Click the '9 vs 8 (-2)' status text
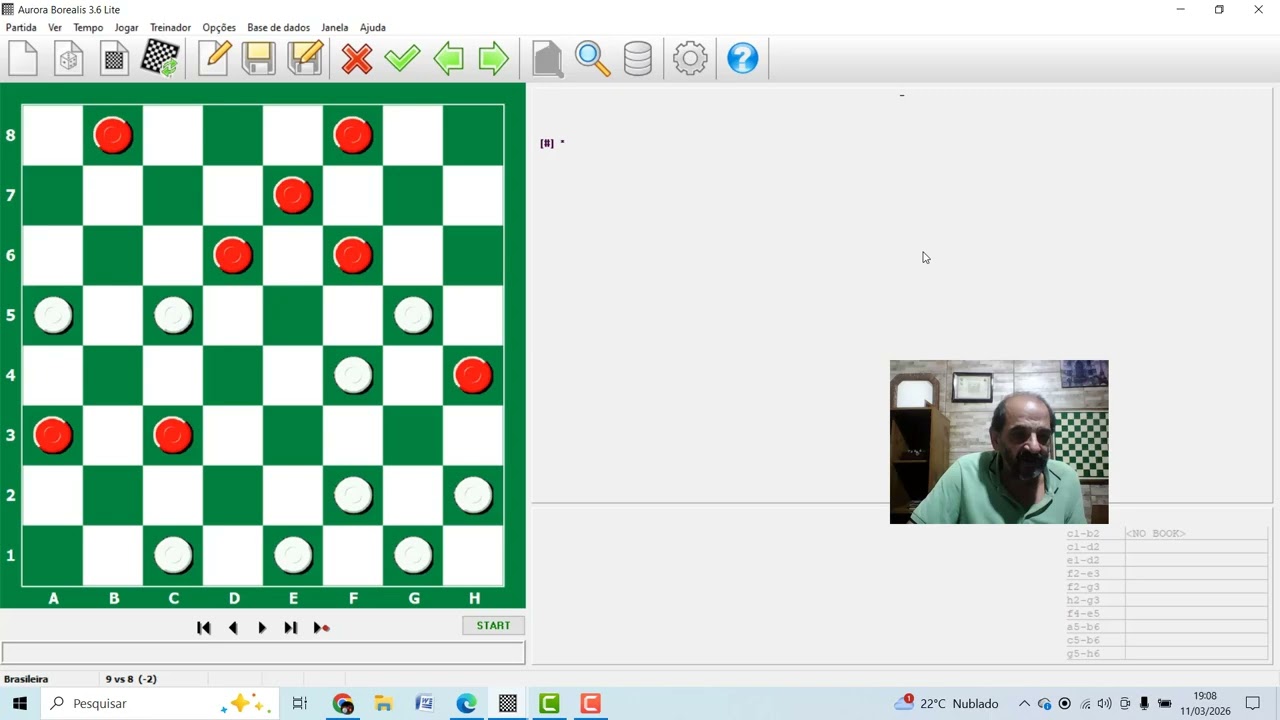 [x=131, y=679]
